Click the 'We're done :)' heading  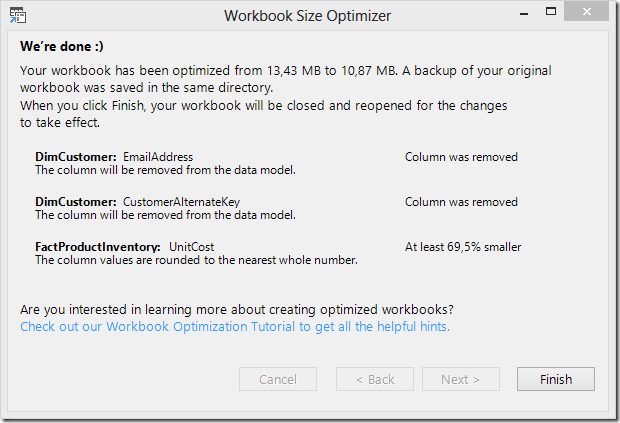[62, 46]
